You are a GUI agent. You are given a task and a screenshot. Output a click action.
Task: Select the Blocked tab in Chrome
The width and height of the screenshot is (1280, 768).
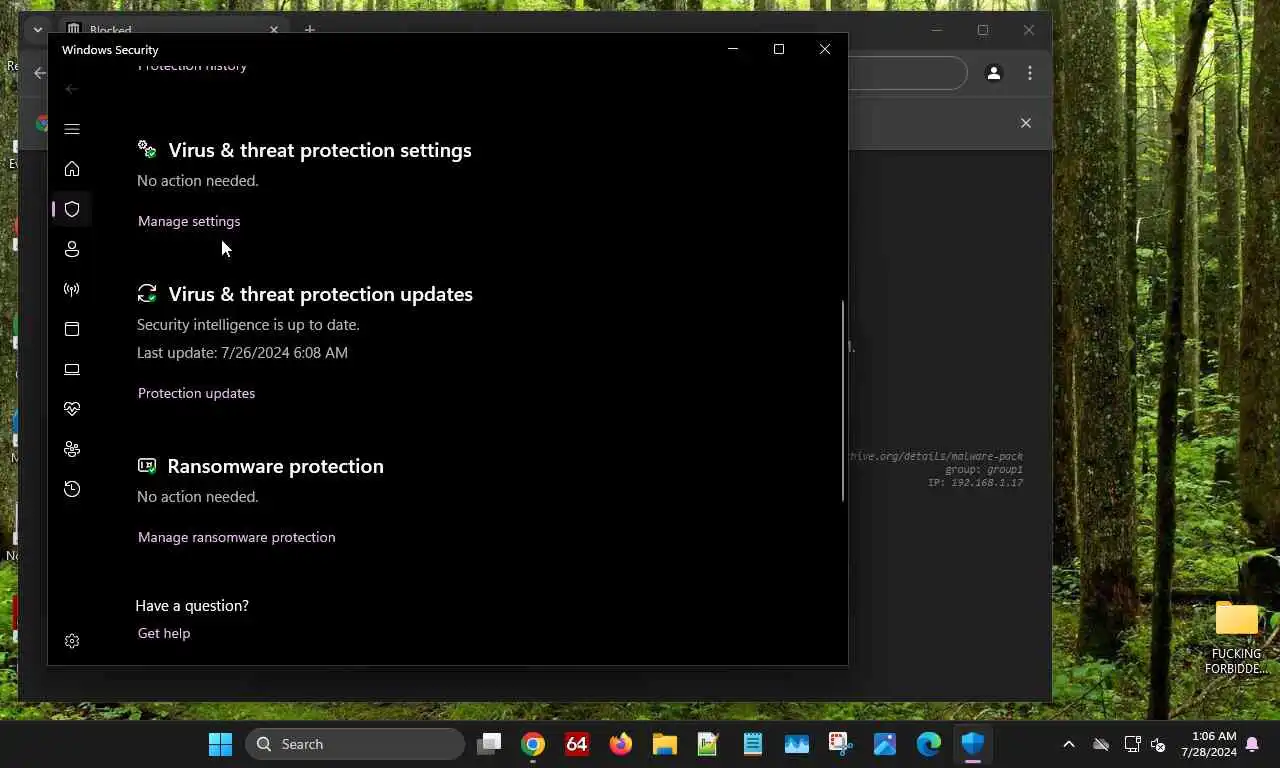click(x=170, y=29)
